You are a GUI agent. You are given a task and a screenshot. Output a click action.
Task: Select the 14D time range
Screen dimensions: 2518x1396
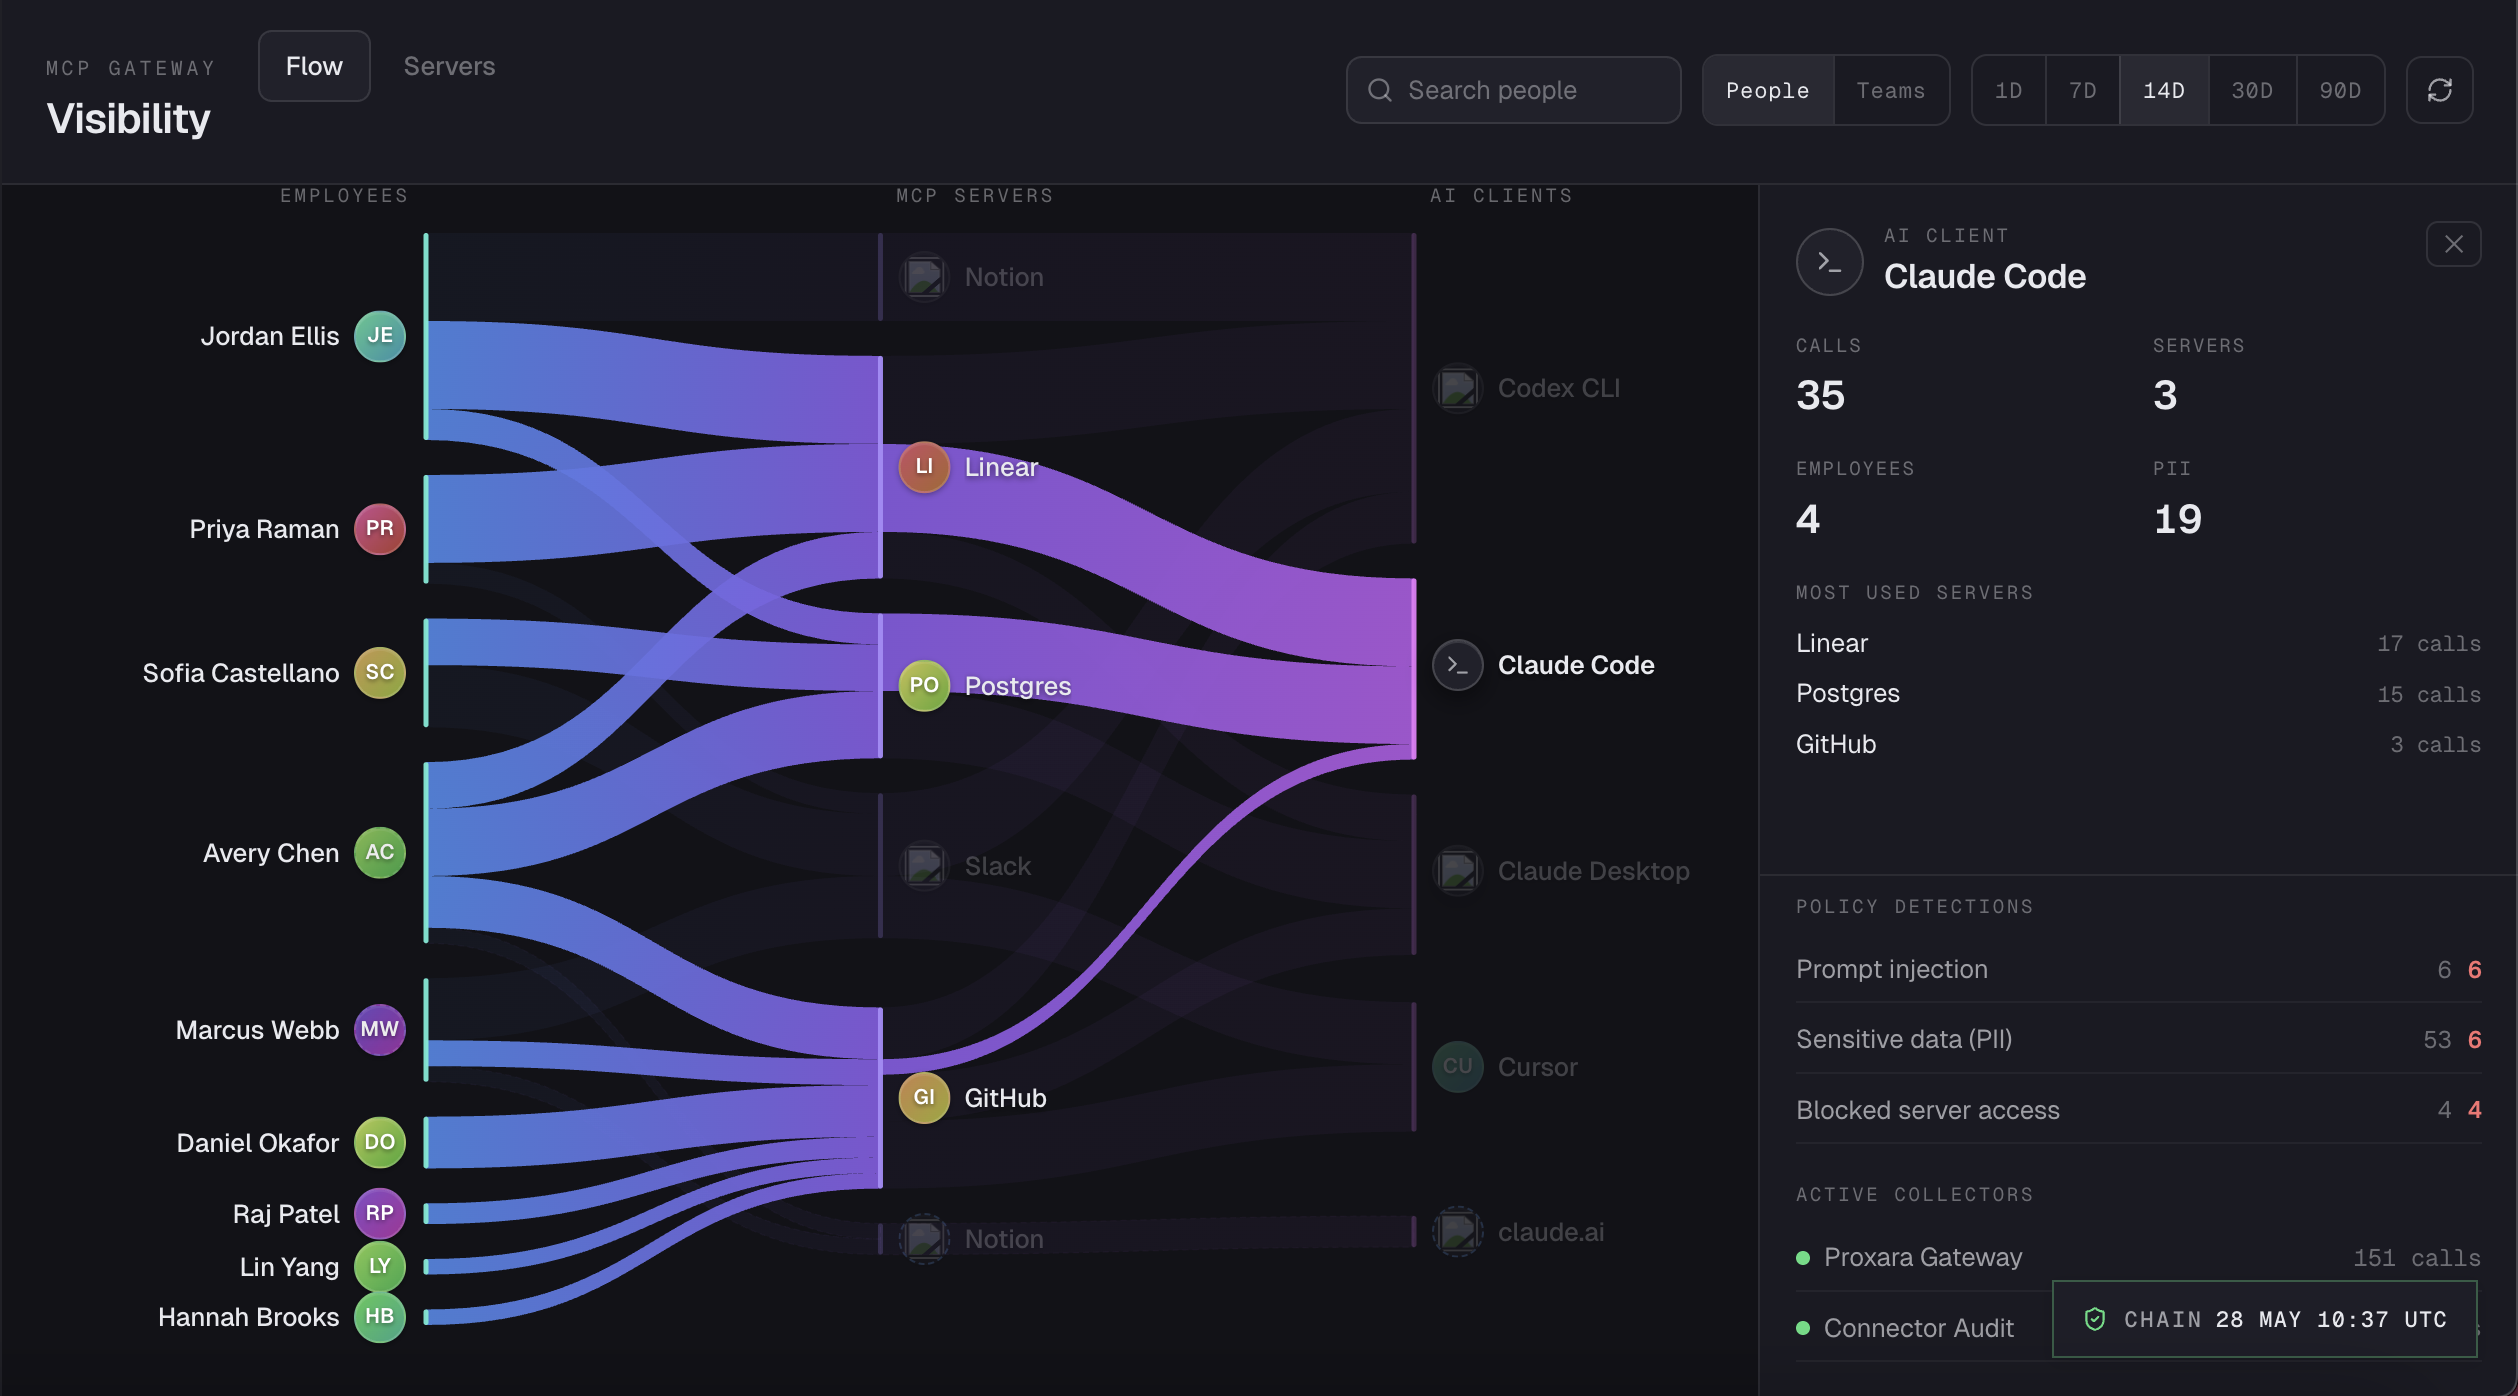[2163, 90]
